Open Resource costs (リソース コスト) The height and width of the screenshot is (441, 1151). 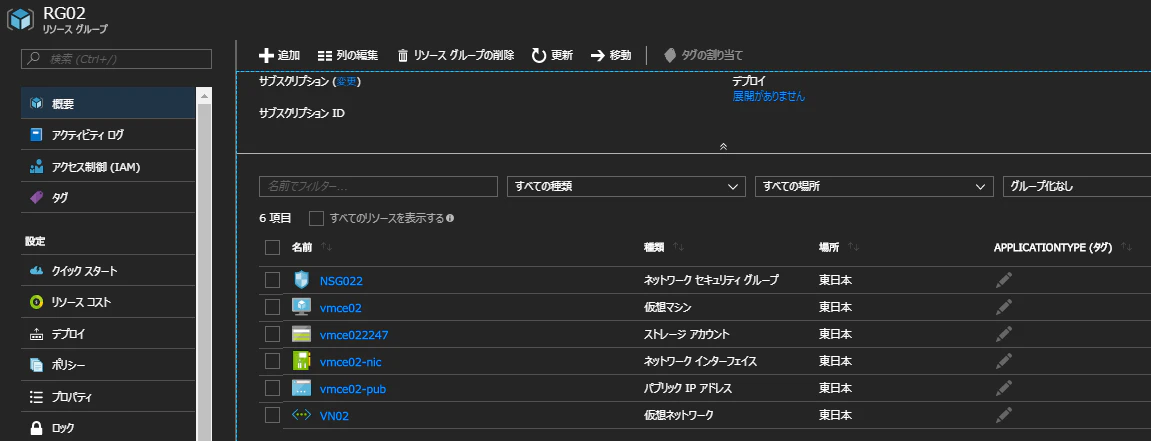(x=108, y=302)
